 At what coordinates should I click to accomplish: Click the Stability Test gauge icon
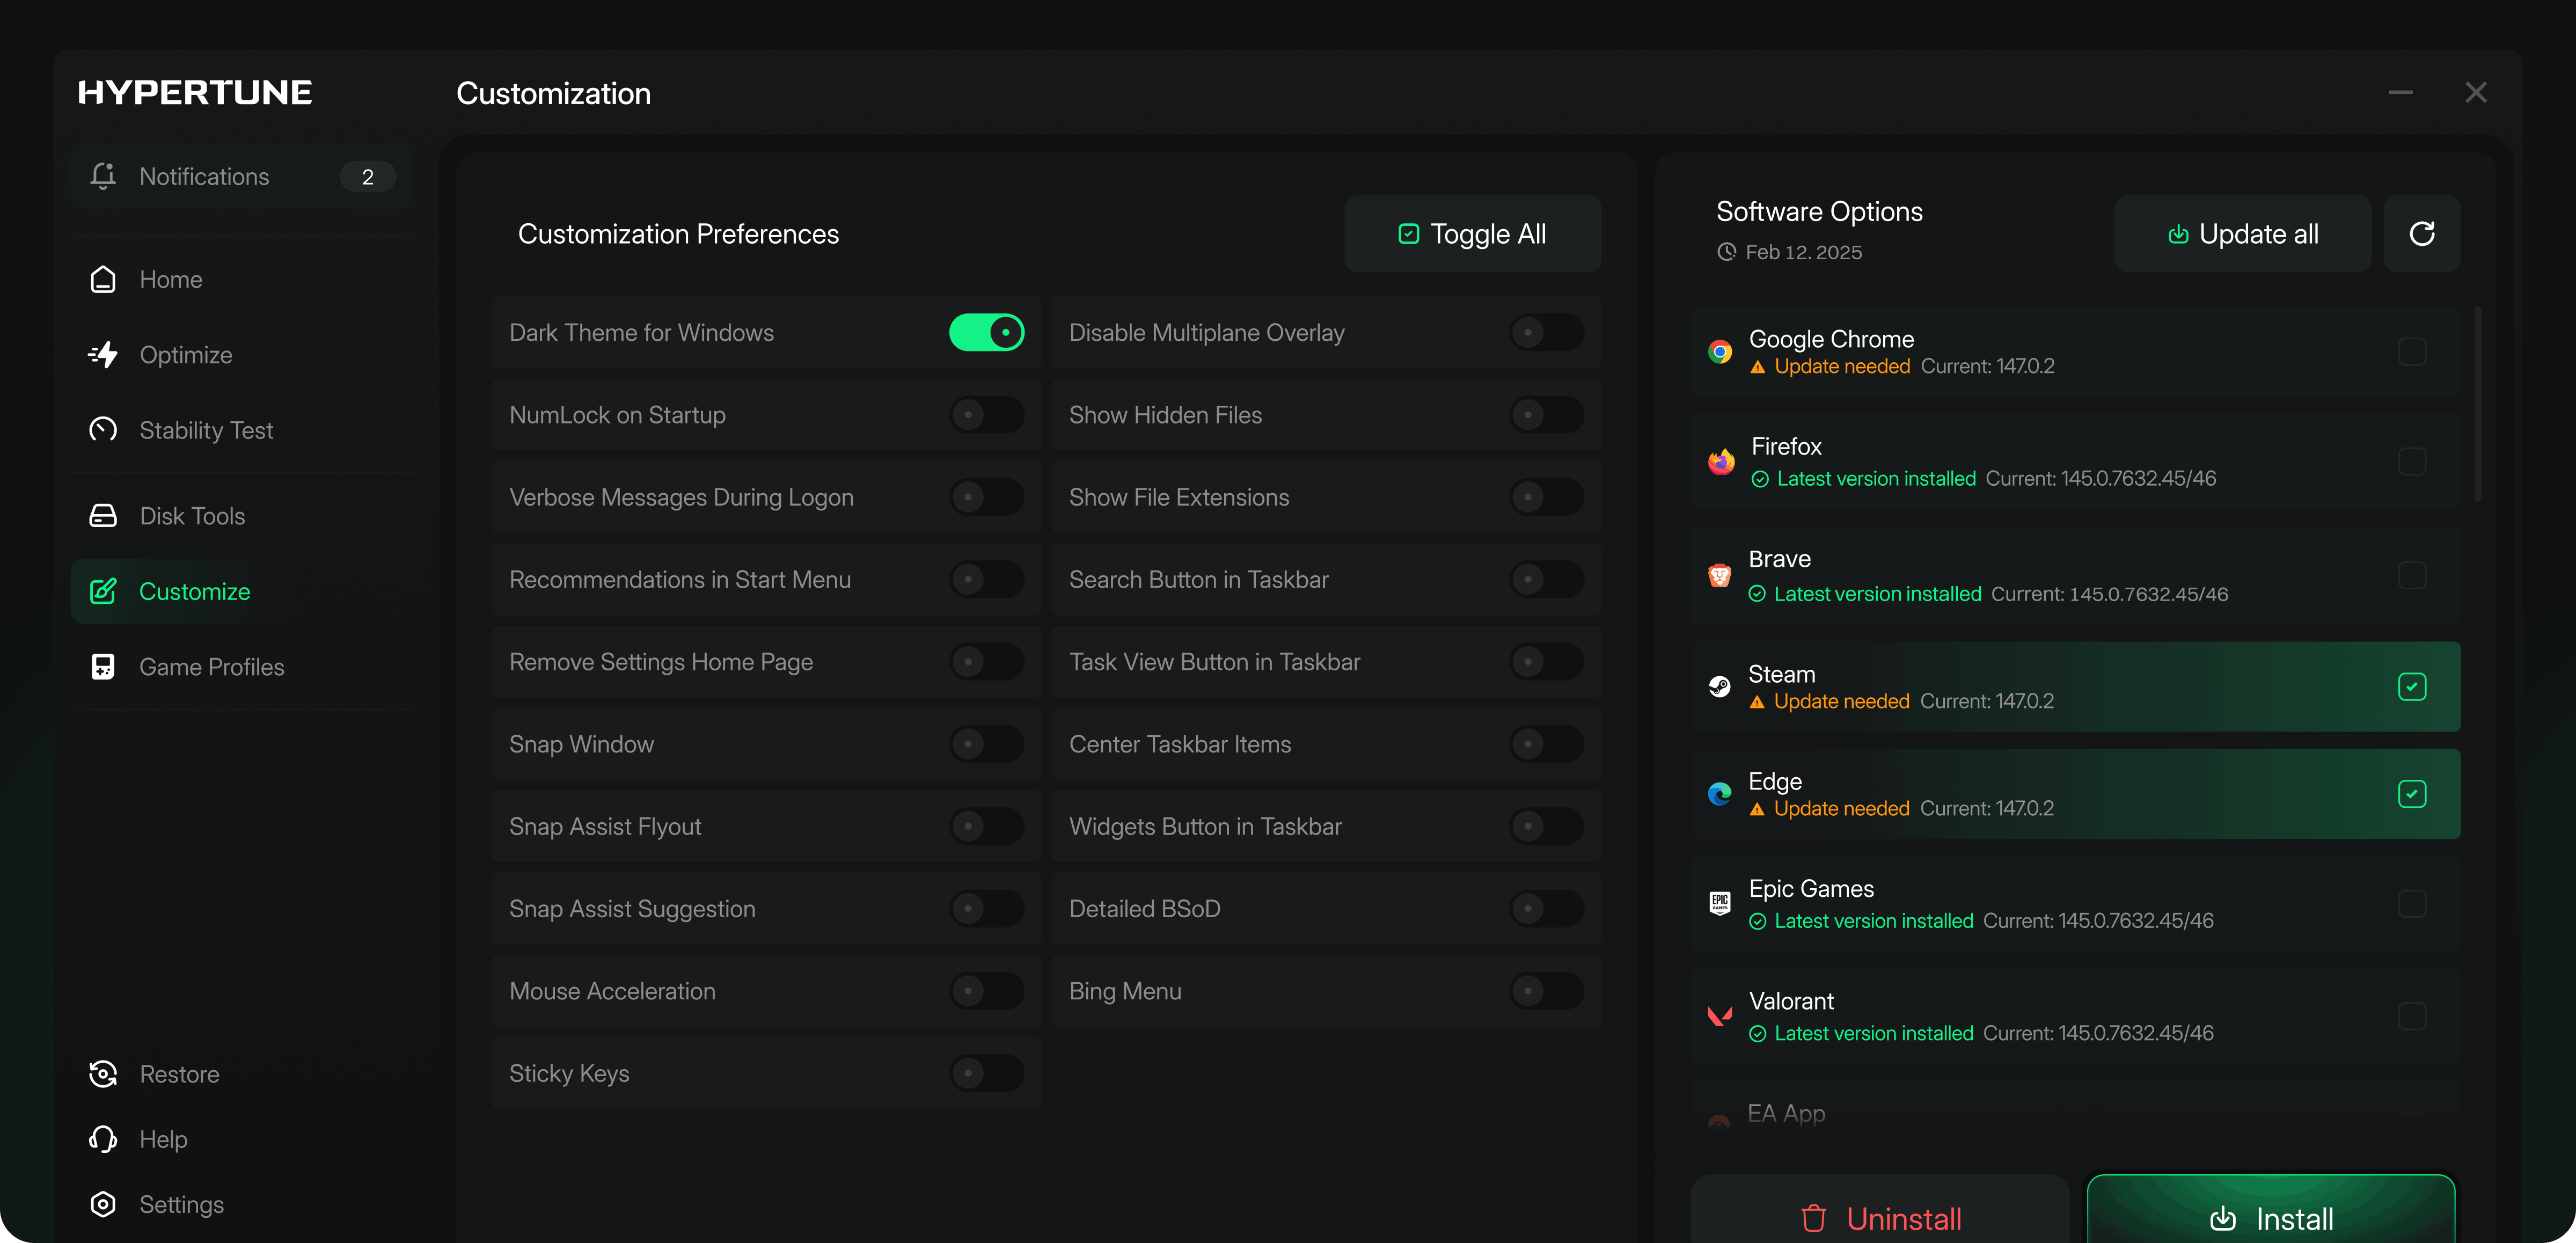[x=103, y=430]
